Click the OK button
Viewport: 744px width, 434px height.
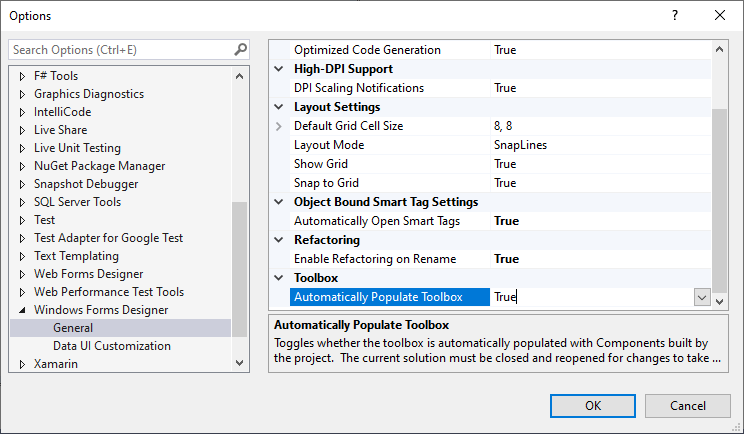click(593, 406)
